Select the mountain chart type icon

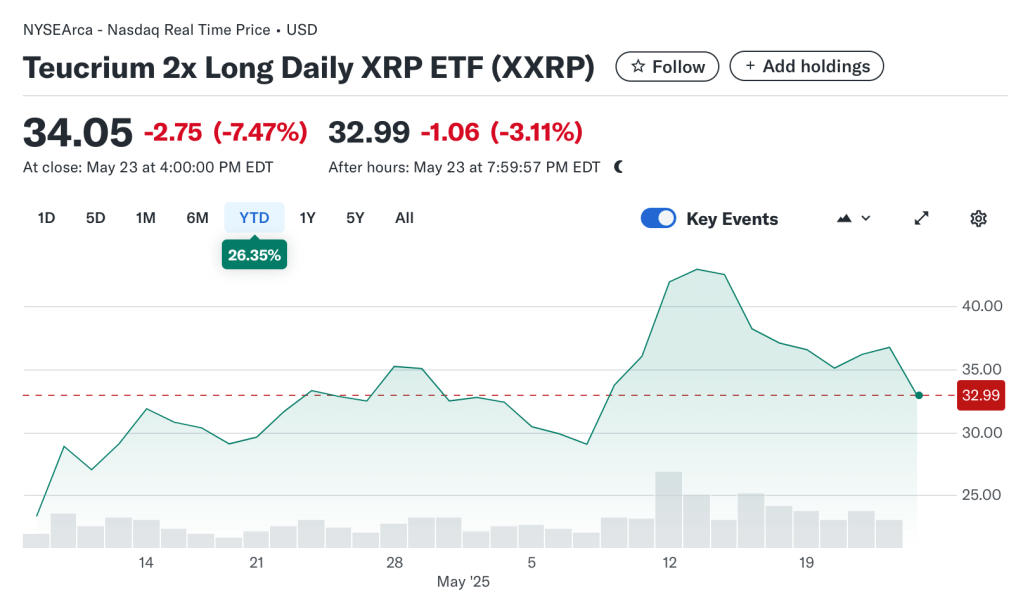845,217
